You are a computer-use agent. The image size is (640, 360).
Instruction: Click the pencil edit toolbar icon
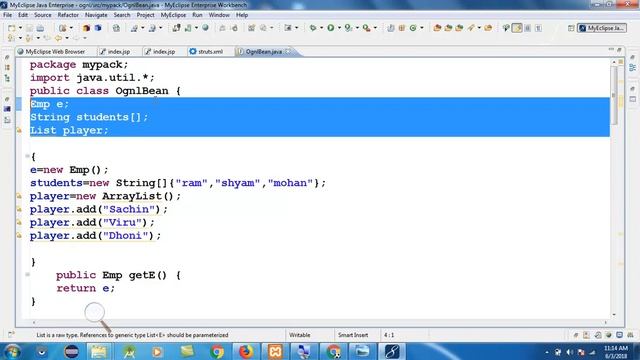[x=471, y=28]
